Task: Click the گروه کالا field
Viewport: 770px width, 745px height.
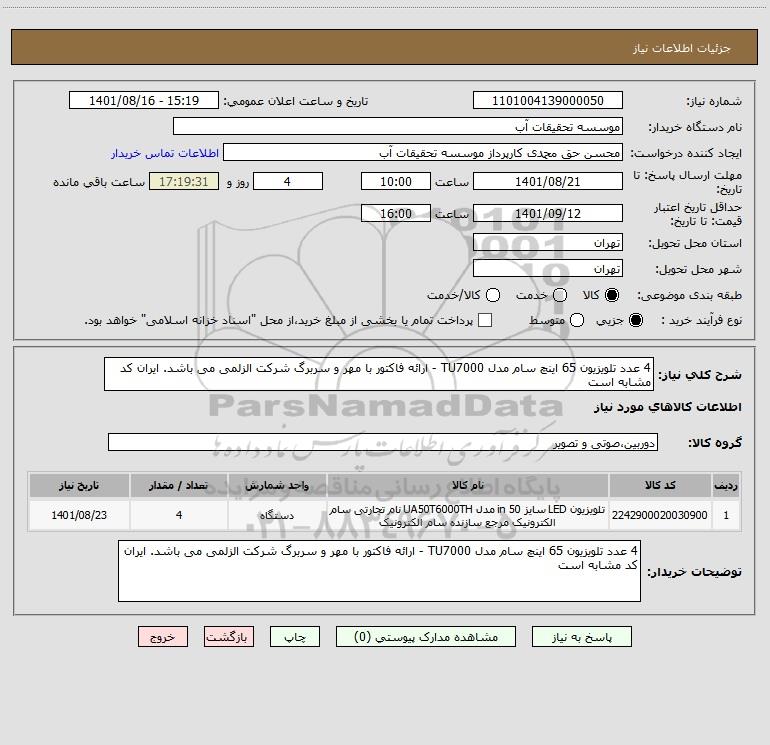Action: (383, 442)
